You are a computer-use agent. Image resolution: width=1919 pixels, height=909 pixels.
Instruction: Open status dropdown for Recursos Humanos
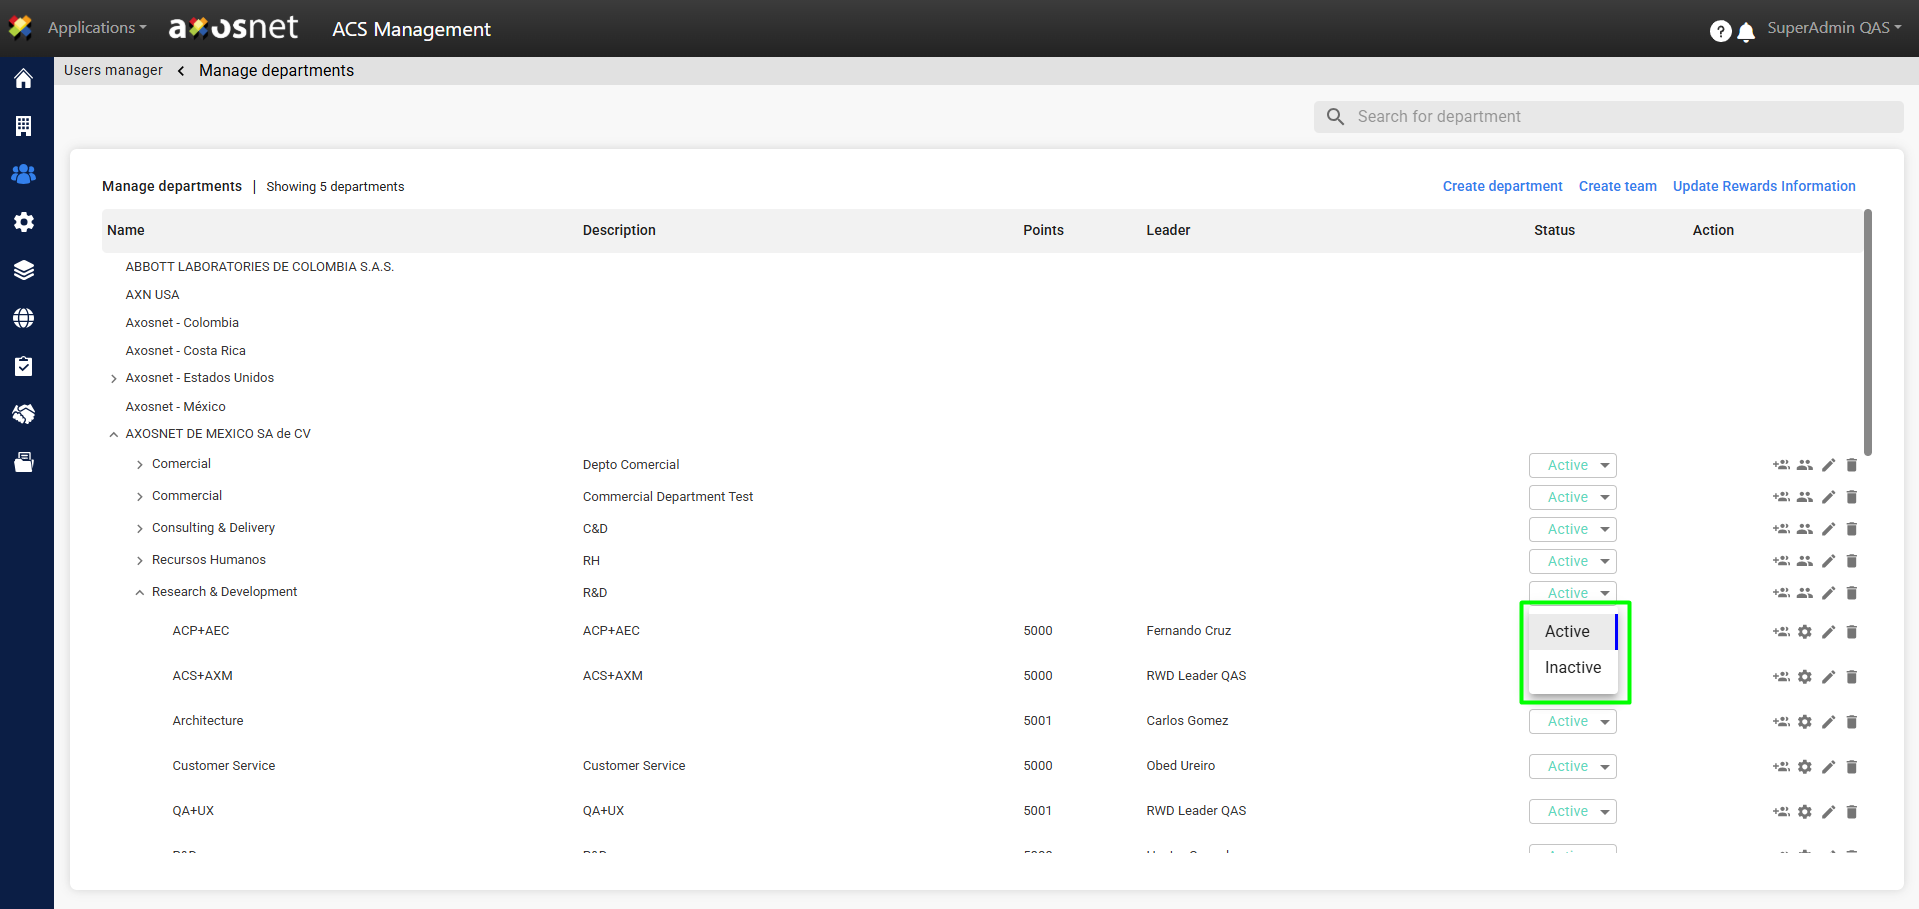coord(1572,561)
